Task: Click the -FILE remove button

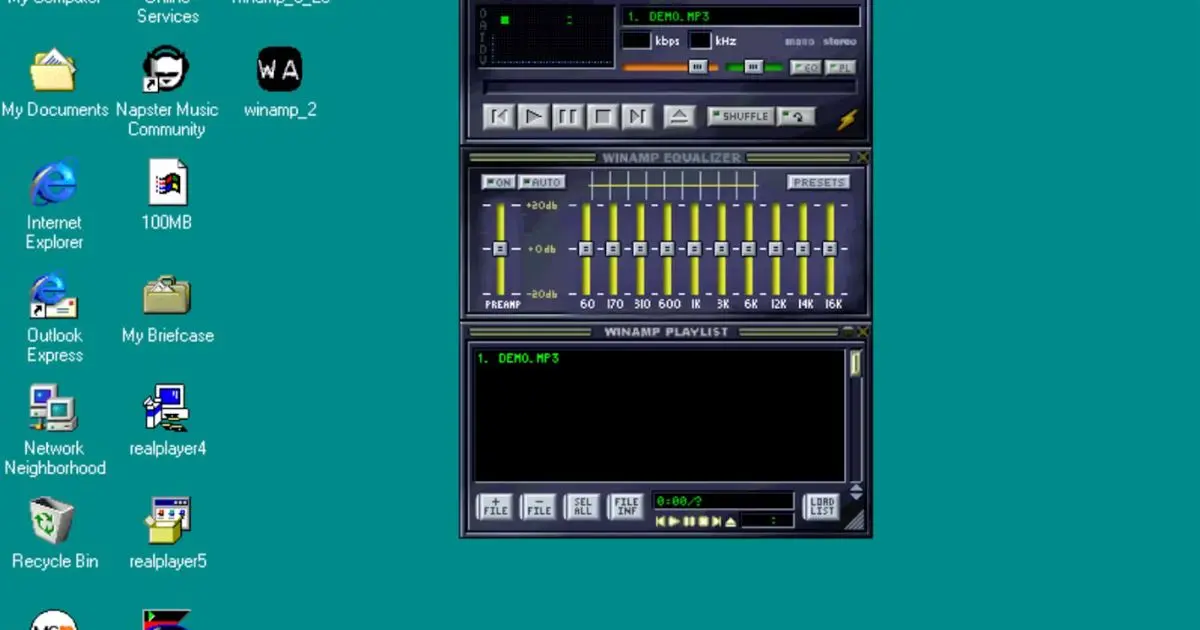Action: (539, 507)
